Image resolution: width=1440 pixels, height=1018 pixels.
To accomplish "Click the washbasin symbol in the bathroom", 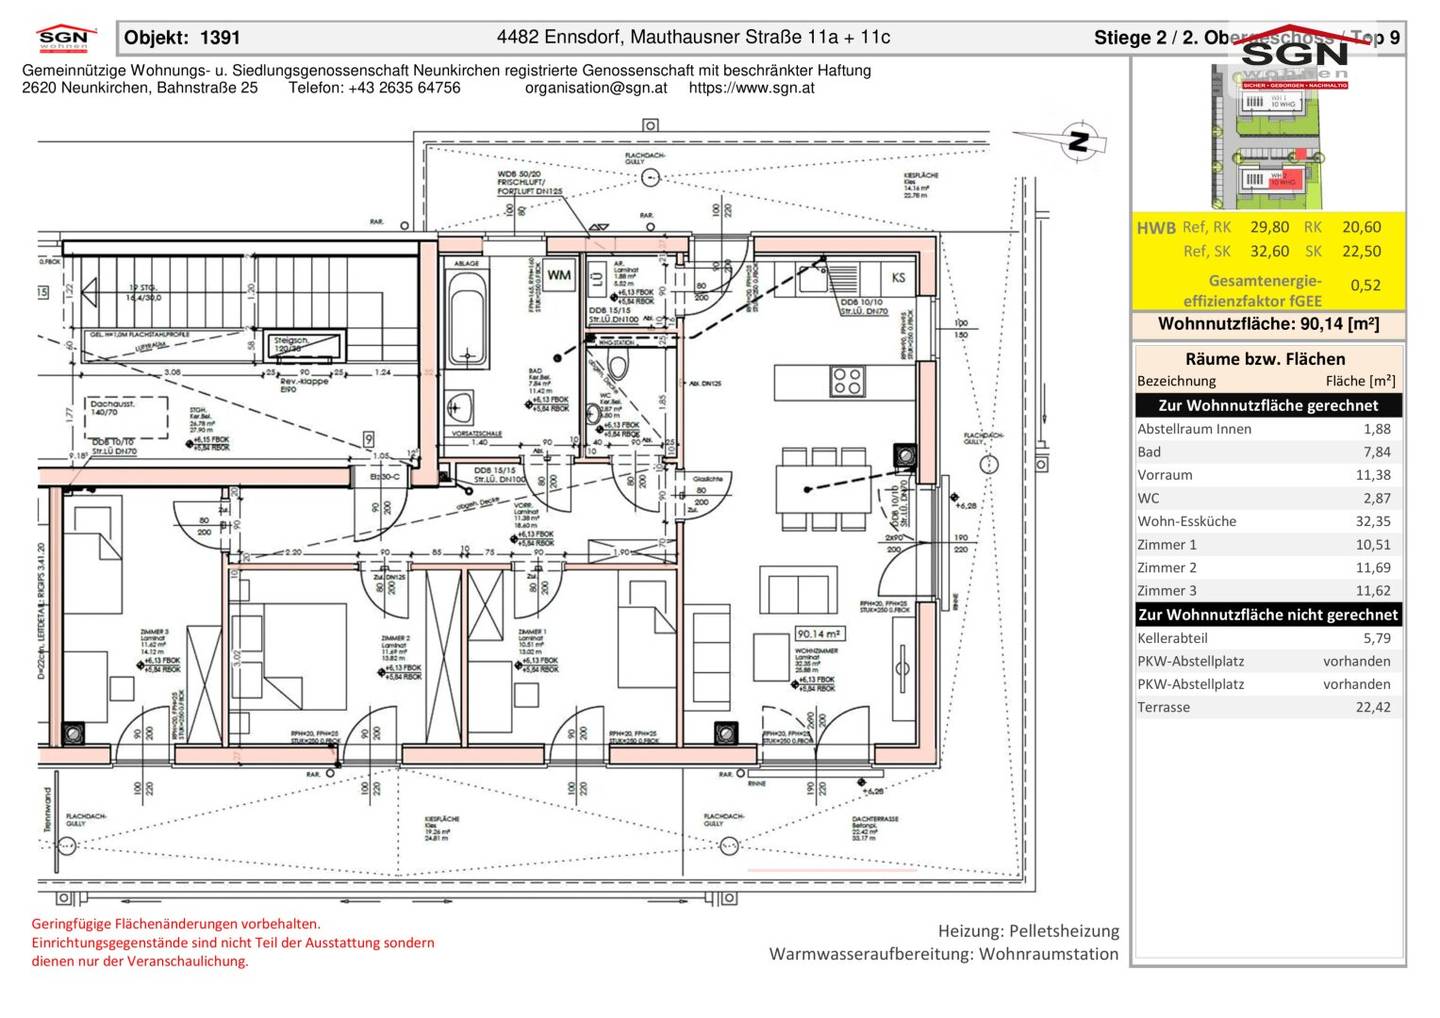I will click(x=461, y=407).
